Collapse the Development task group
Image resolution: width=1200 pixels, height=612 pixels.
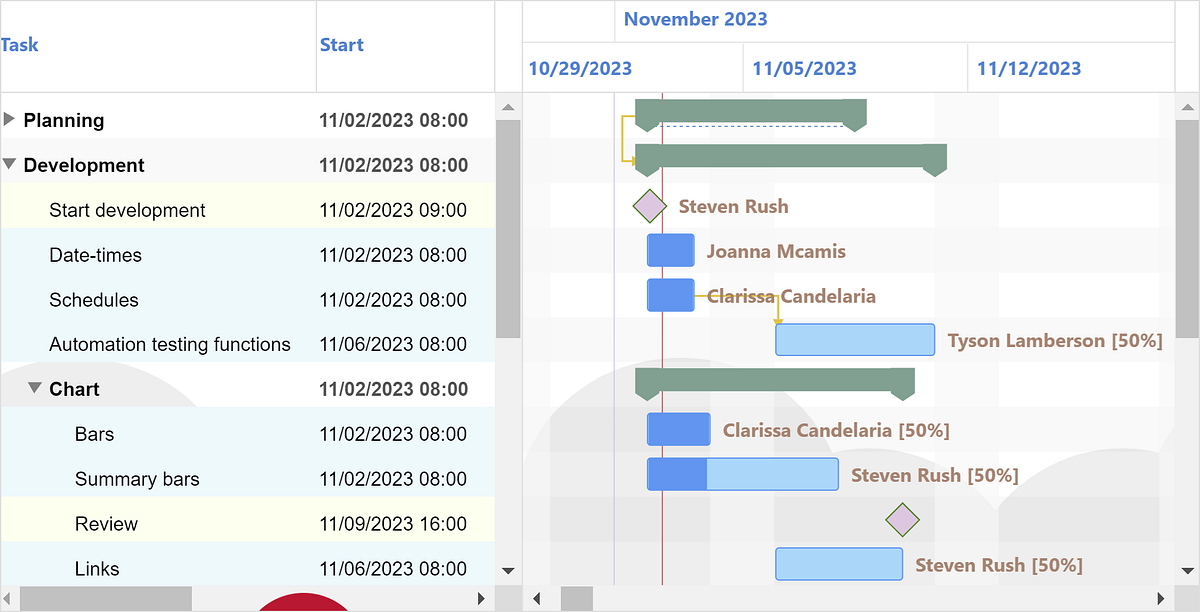click(10, 165)
